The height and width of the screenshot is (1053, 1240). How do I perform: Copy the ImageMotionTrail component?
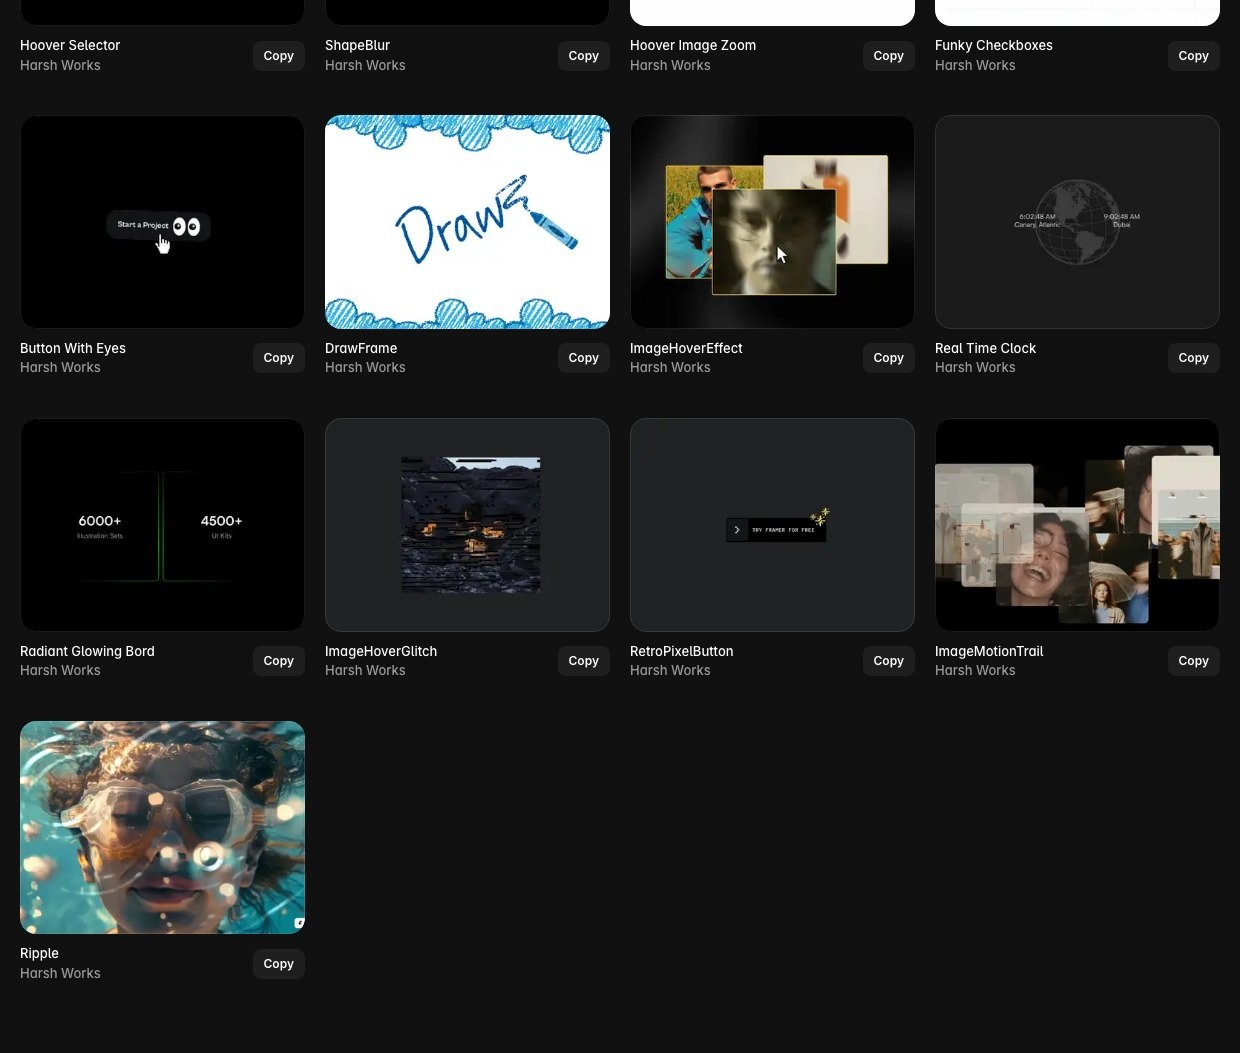tap(1193, 661)
